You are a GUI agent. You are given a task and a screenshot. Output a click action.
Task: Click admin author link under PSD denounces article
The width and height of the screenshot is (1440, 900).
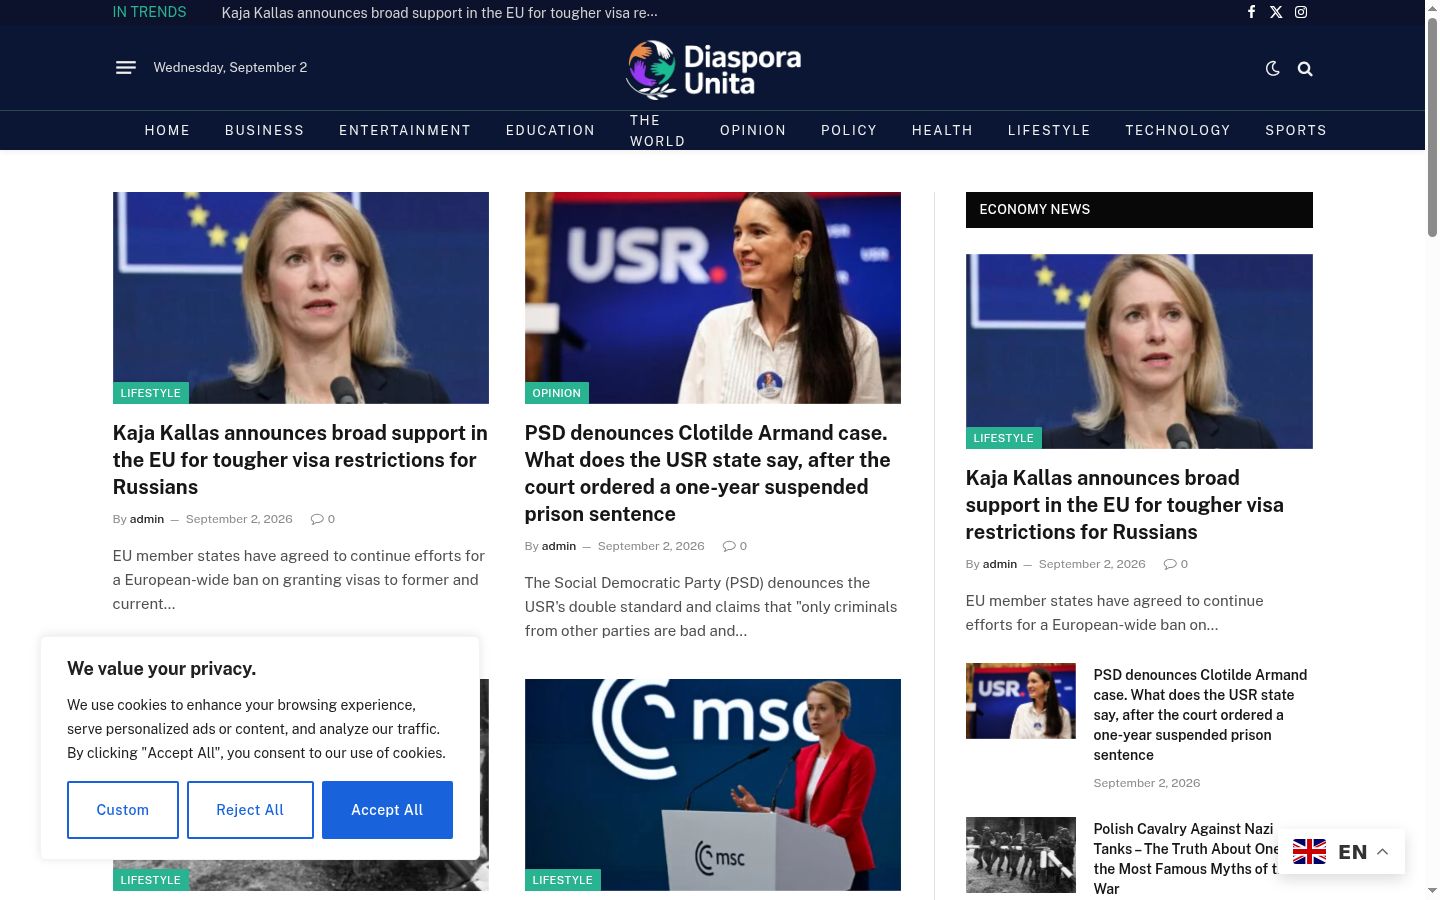click(559, 546)
